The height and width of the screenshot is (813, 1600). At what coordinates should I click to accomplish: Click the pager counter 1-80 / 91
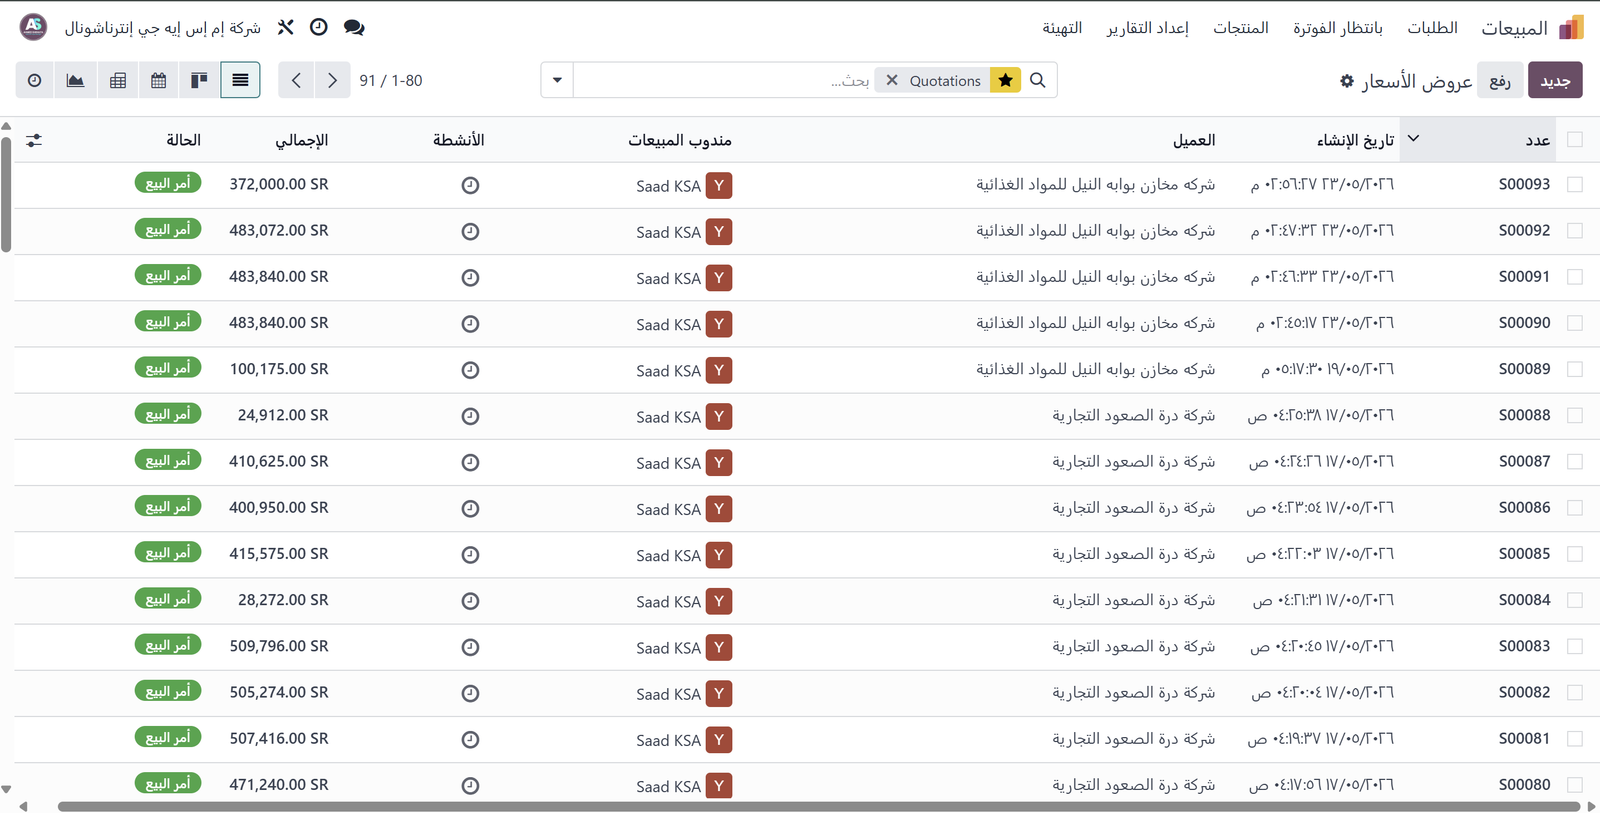click(x=391, y=80)
